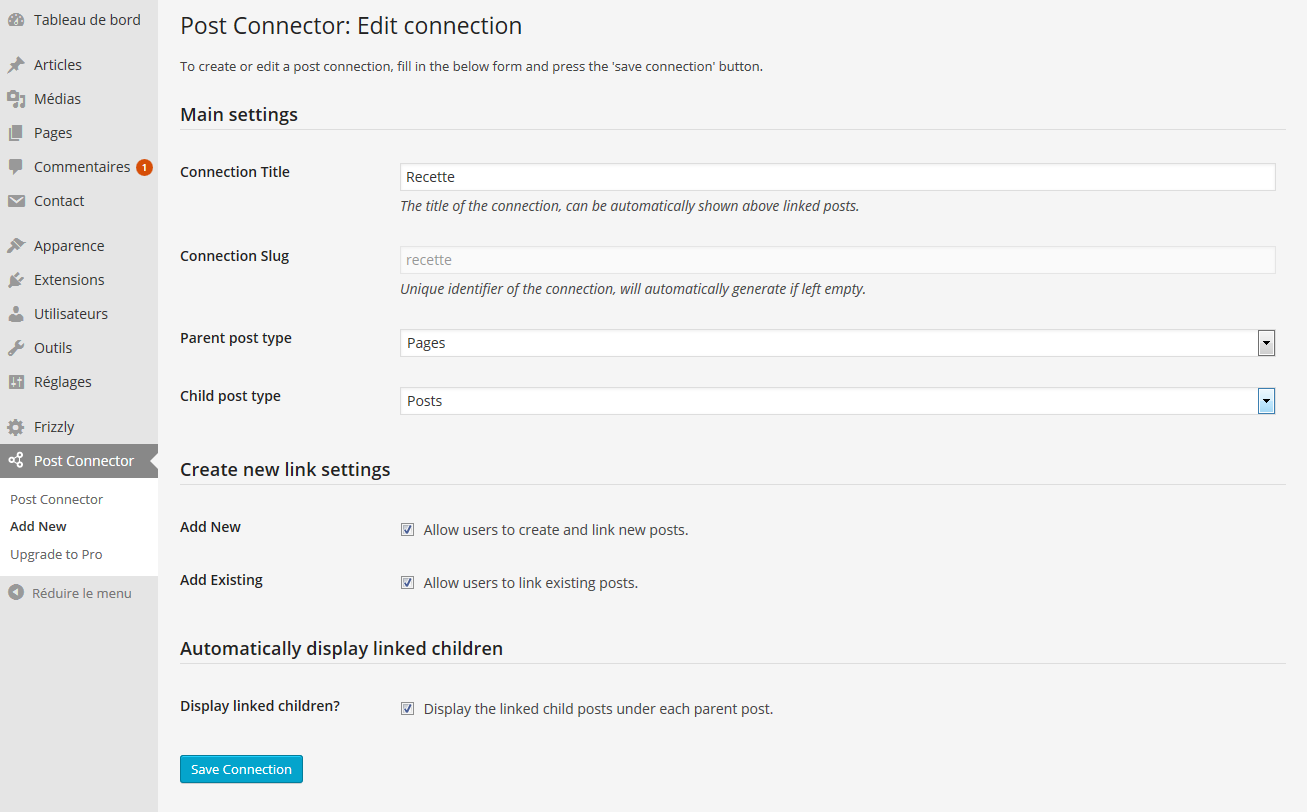Image resolution: width=1307 pixels, height=812 pixels.
Task: Open the Post Connector submenu link
Action: (57, 499)
